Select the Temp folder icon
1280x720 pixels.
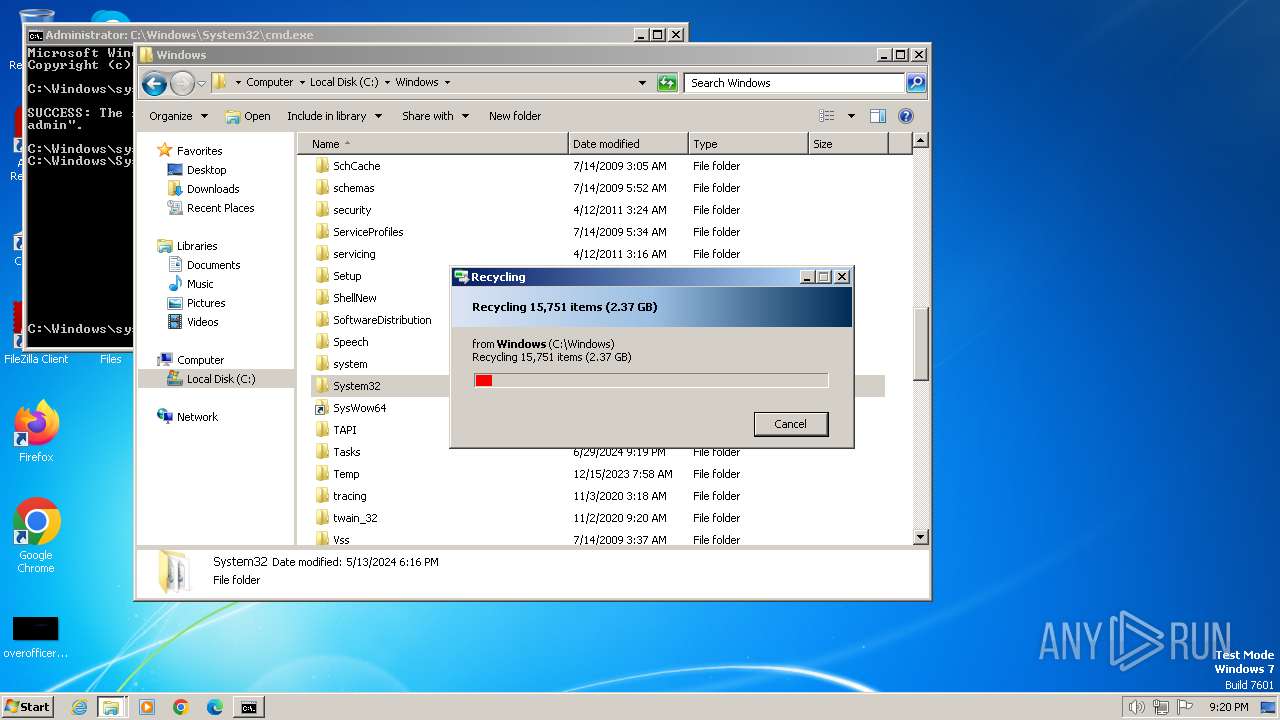coord(322,474)
